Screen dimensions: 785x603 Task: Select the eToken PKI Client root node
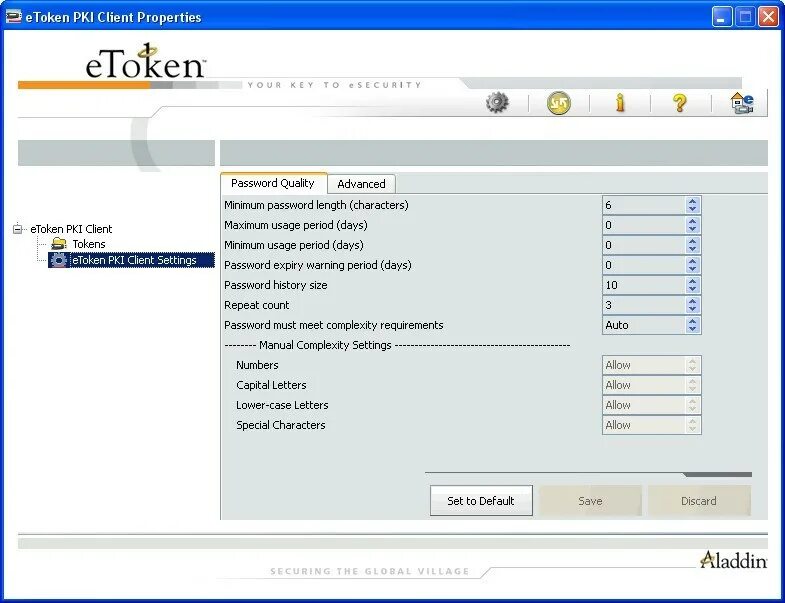(71, 229)
